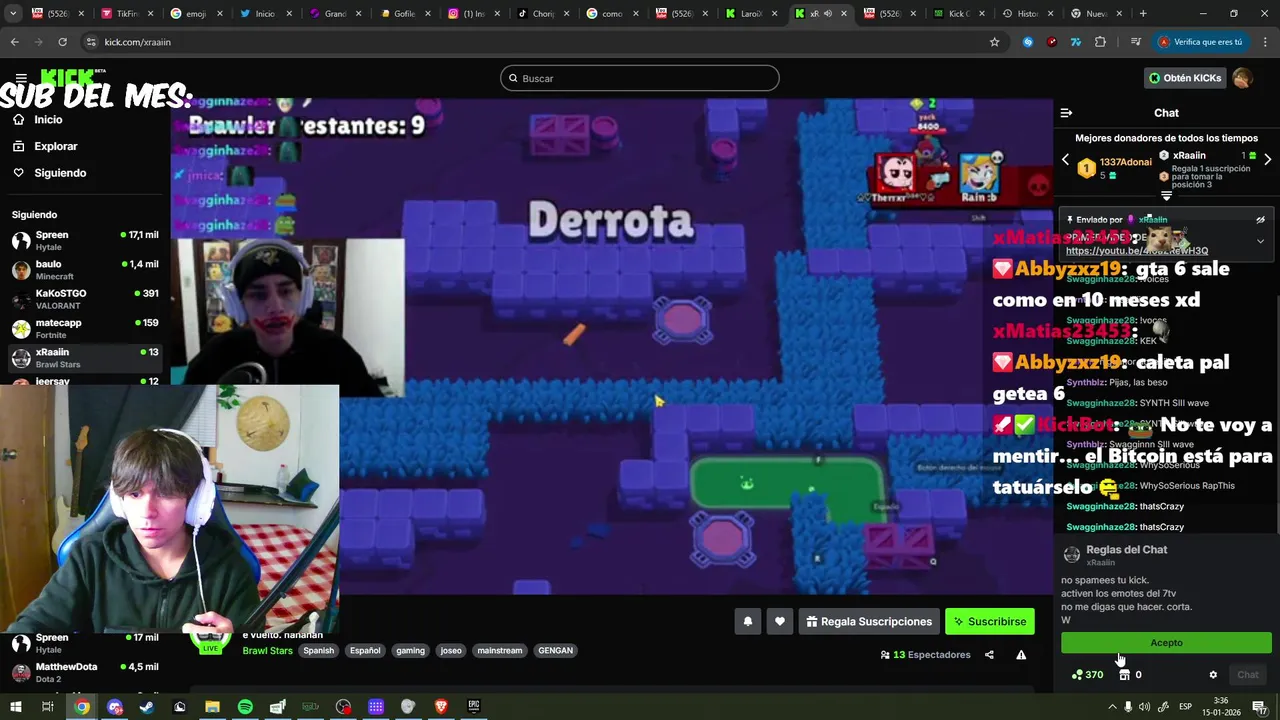Open xRaaiin channel in sidebar
The height and width of the screenshot is (720, 1280).
click(x=85, y=357)
